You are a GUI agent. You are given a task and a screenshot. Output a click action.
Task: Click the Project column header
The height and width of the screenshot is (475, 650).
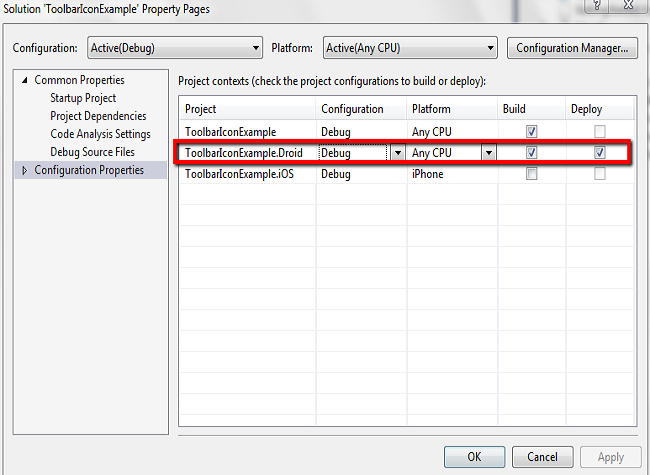247,109
